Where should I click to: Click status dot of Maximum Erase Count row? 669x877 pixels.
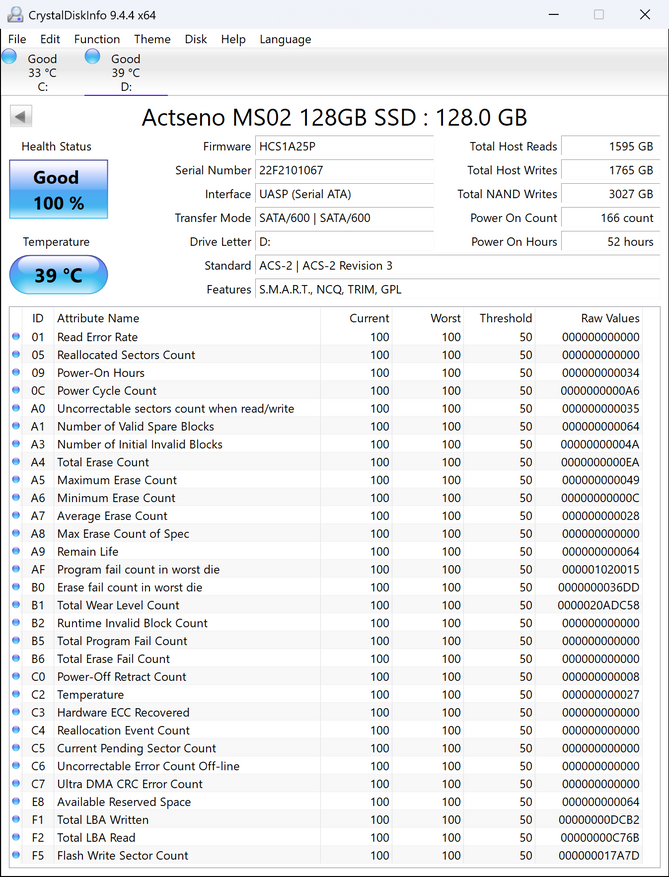point(16,480)
